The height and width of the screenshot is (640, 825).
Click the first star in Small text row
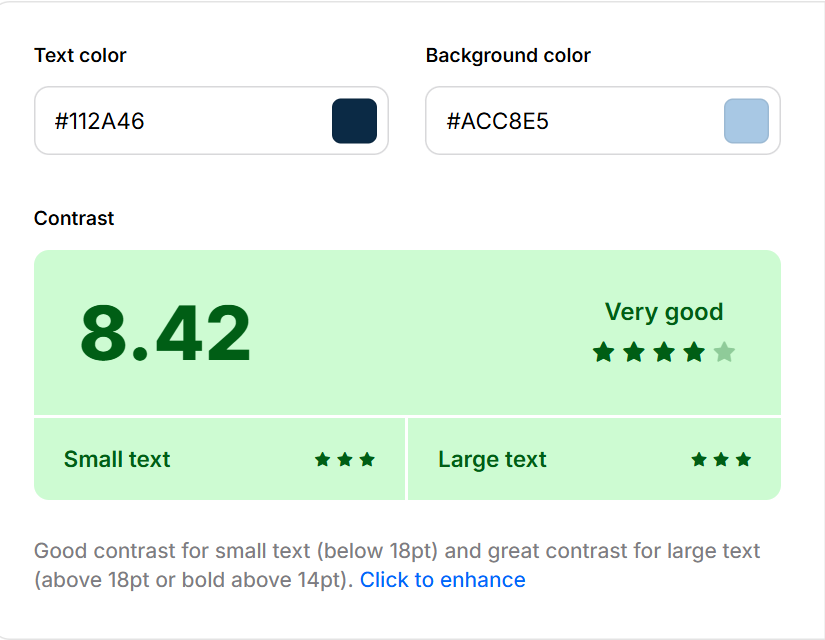(x=322, y=460)
